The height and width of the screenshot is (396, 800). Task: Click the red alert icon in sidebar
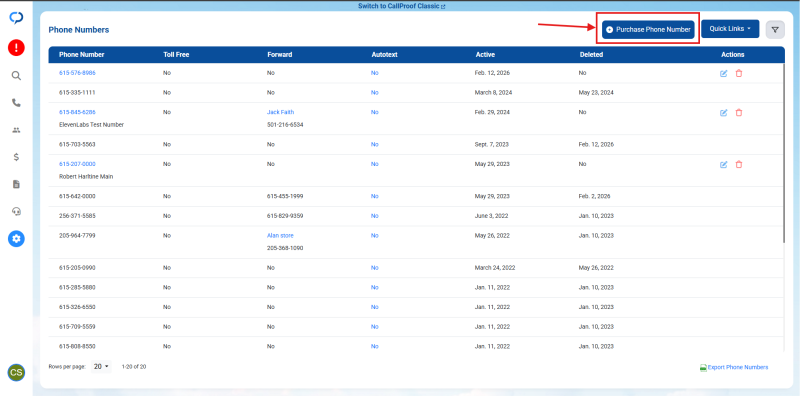16,48
